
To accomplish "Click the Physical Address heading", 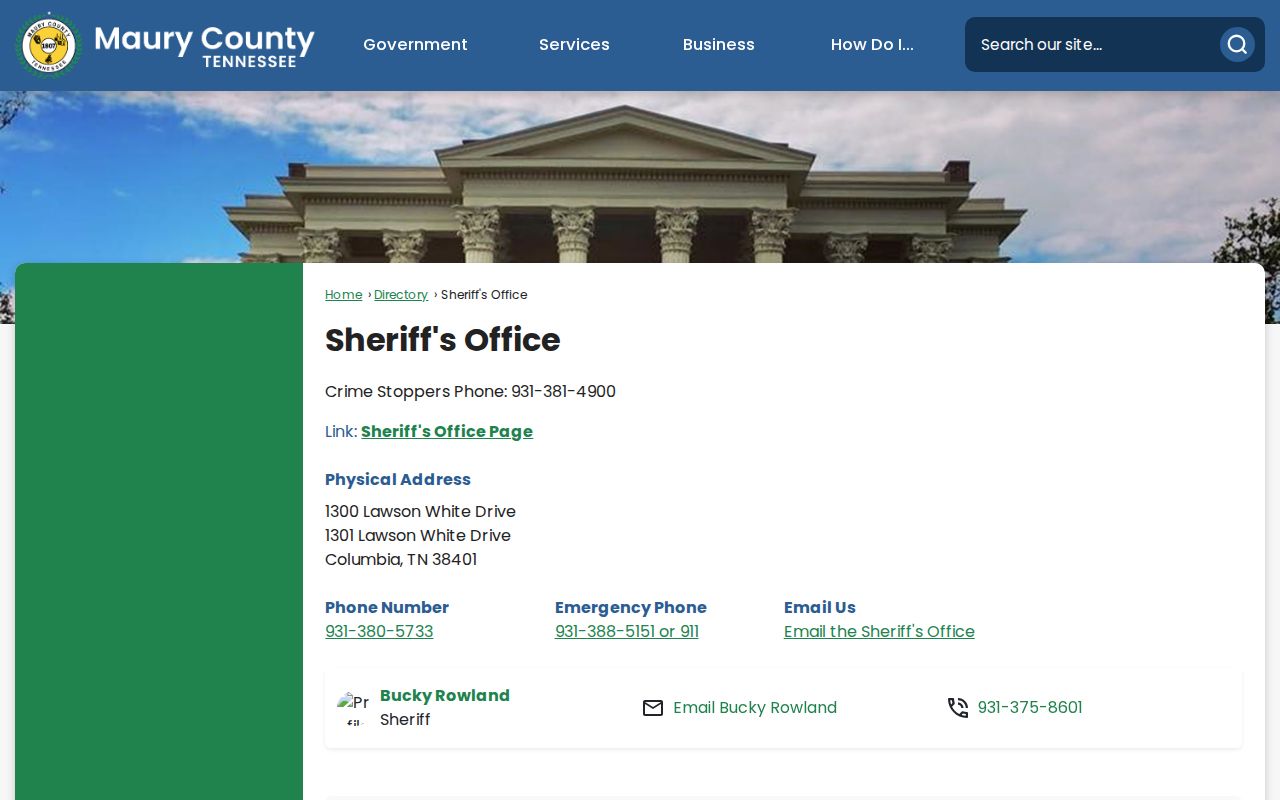I will pos(398,480).
